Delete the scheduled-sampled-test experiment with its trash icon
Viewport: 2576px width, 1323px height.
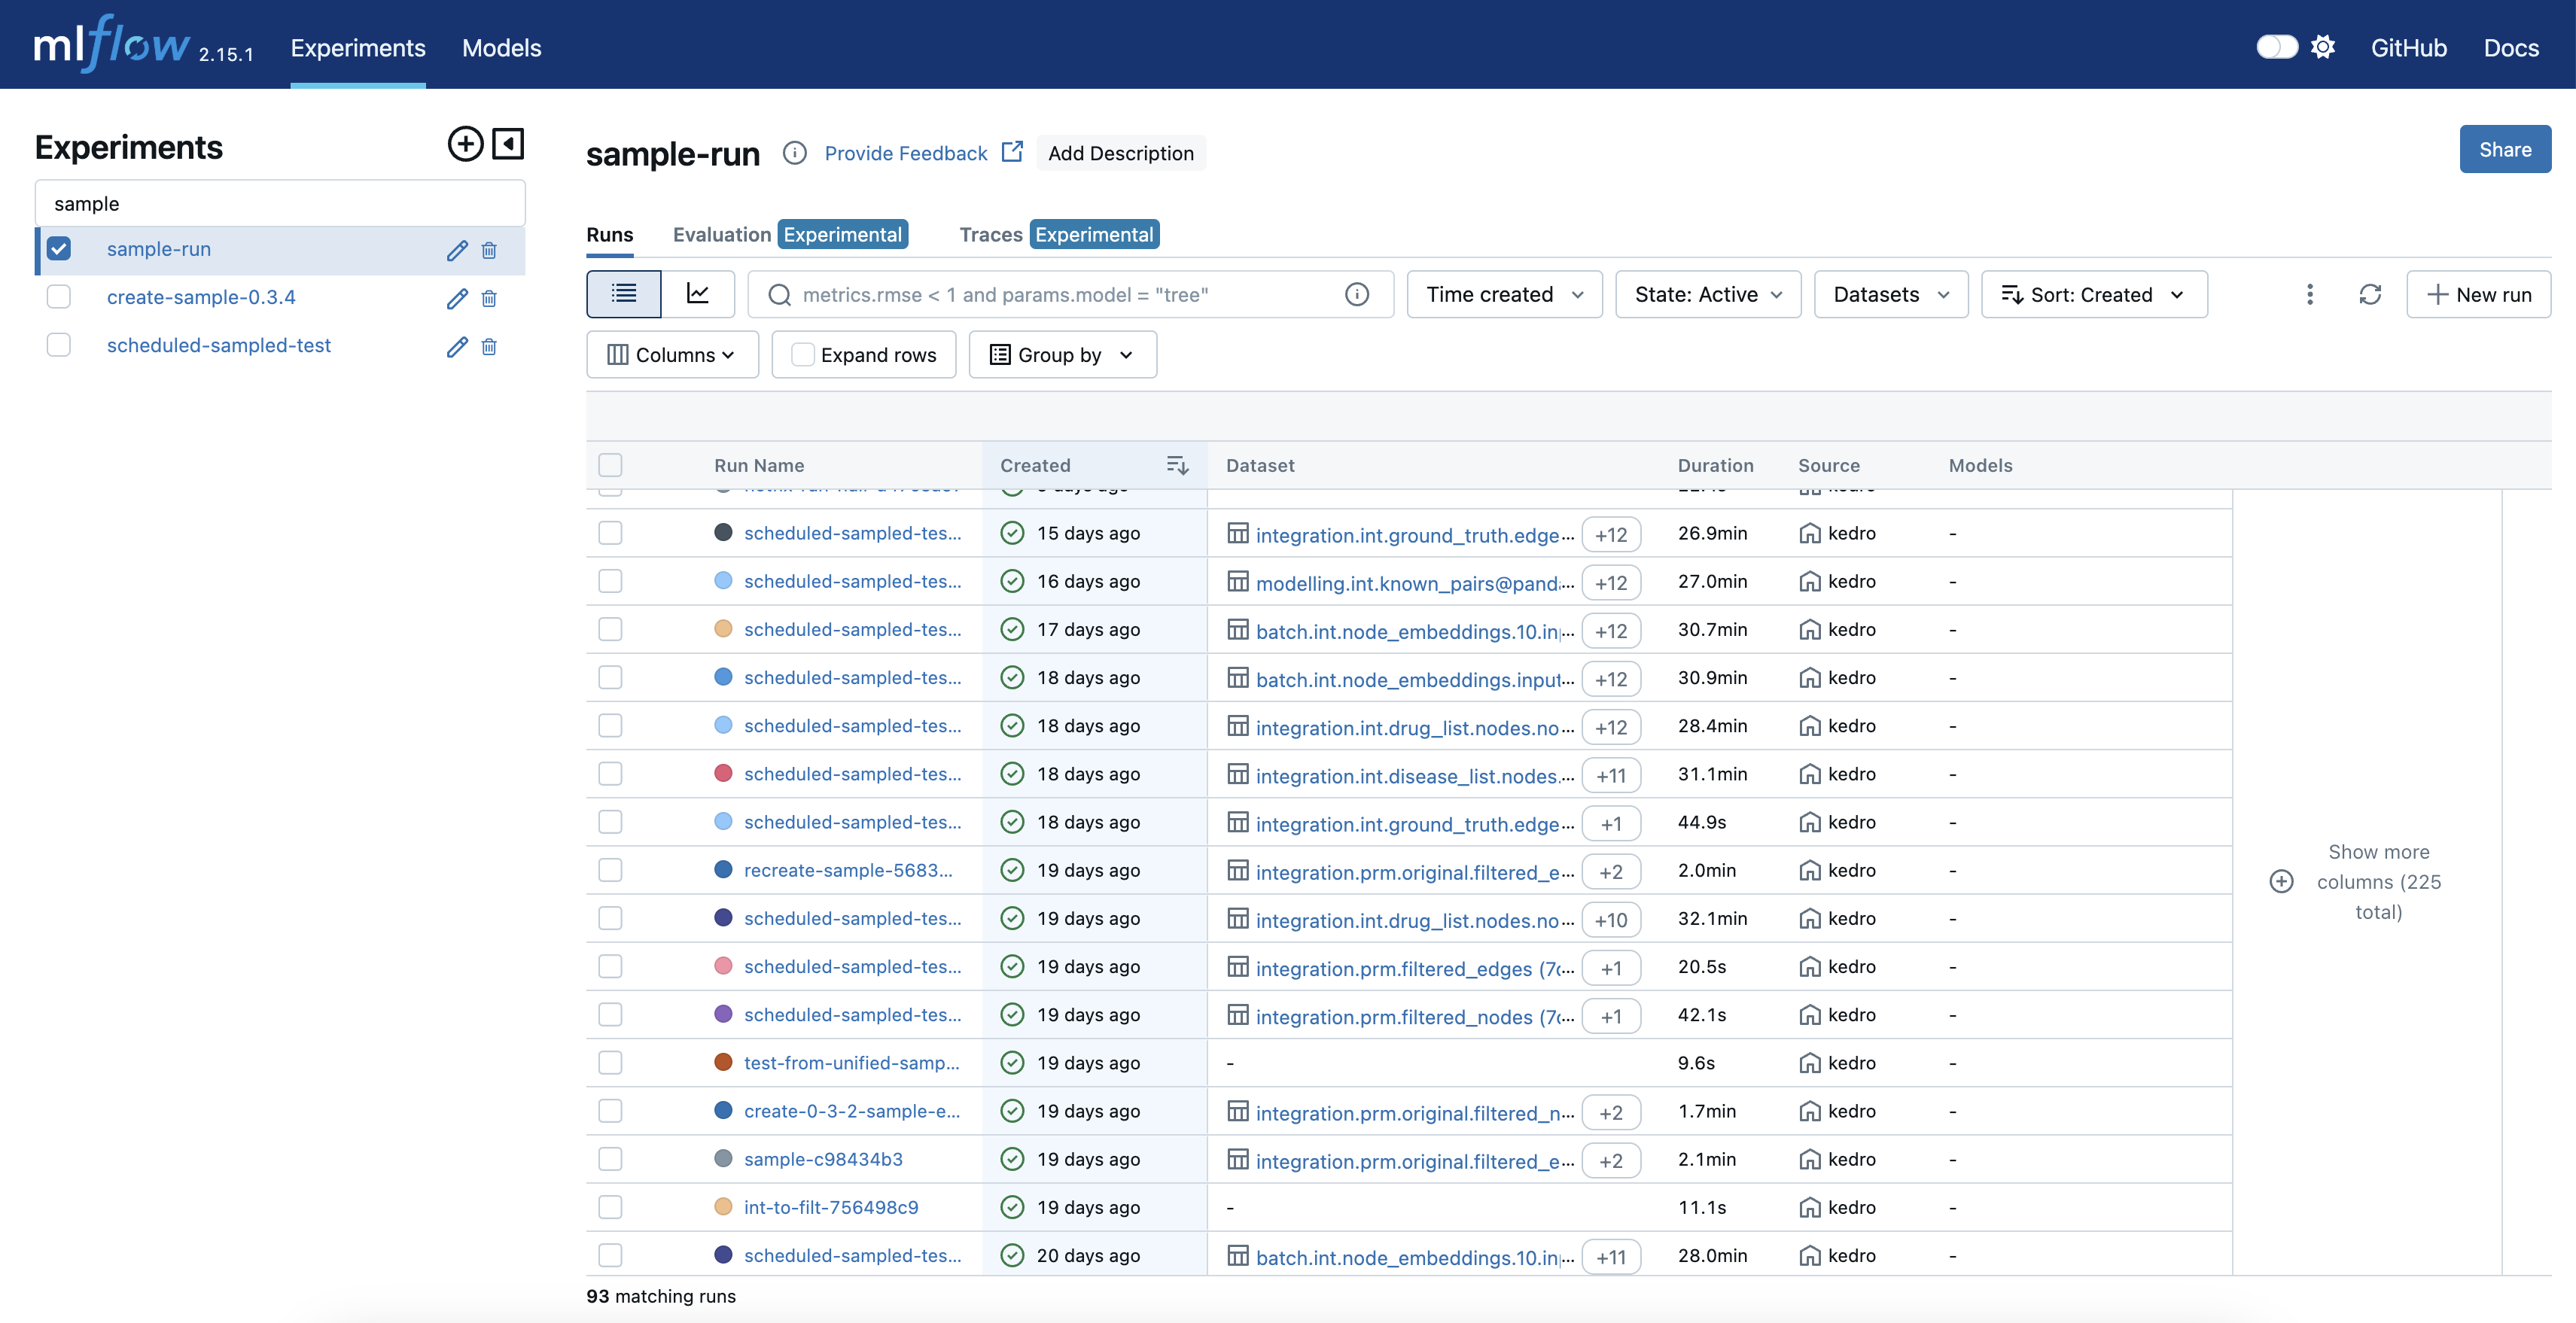pyautogui.click(x=489, y=346)
